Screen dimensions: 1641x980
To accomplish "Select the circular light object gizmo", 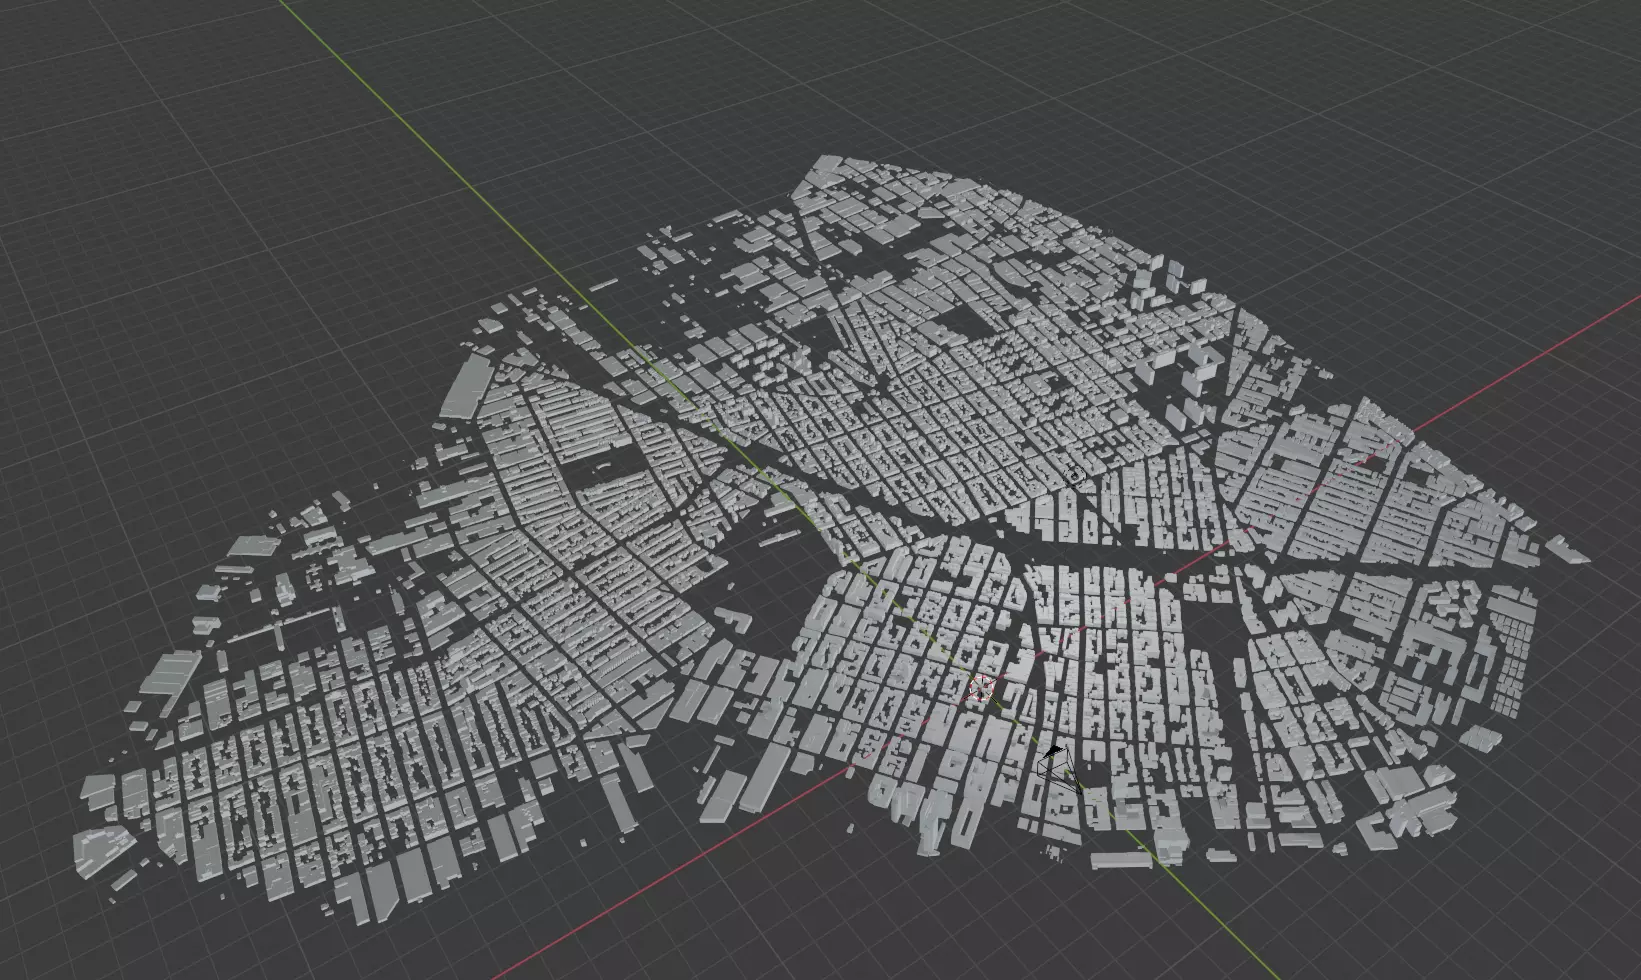I will click(x=1075, y=475).
